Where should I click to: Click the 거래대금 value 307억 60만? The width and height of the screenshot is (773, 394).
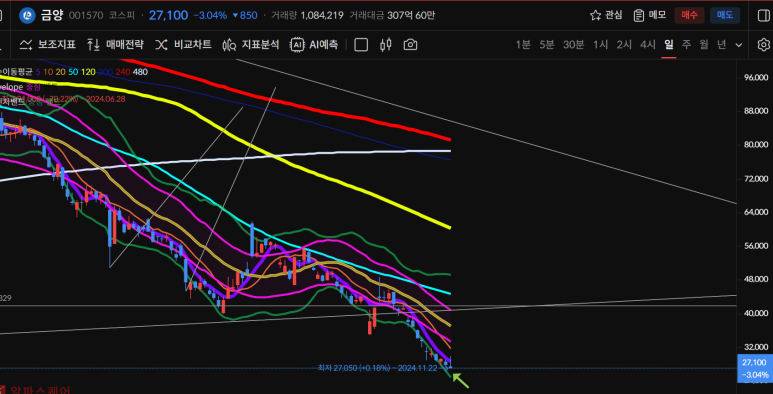pyautogui.click(x=411, y=15)
